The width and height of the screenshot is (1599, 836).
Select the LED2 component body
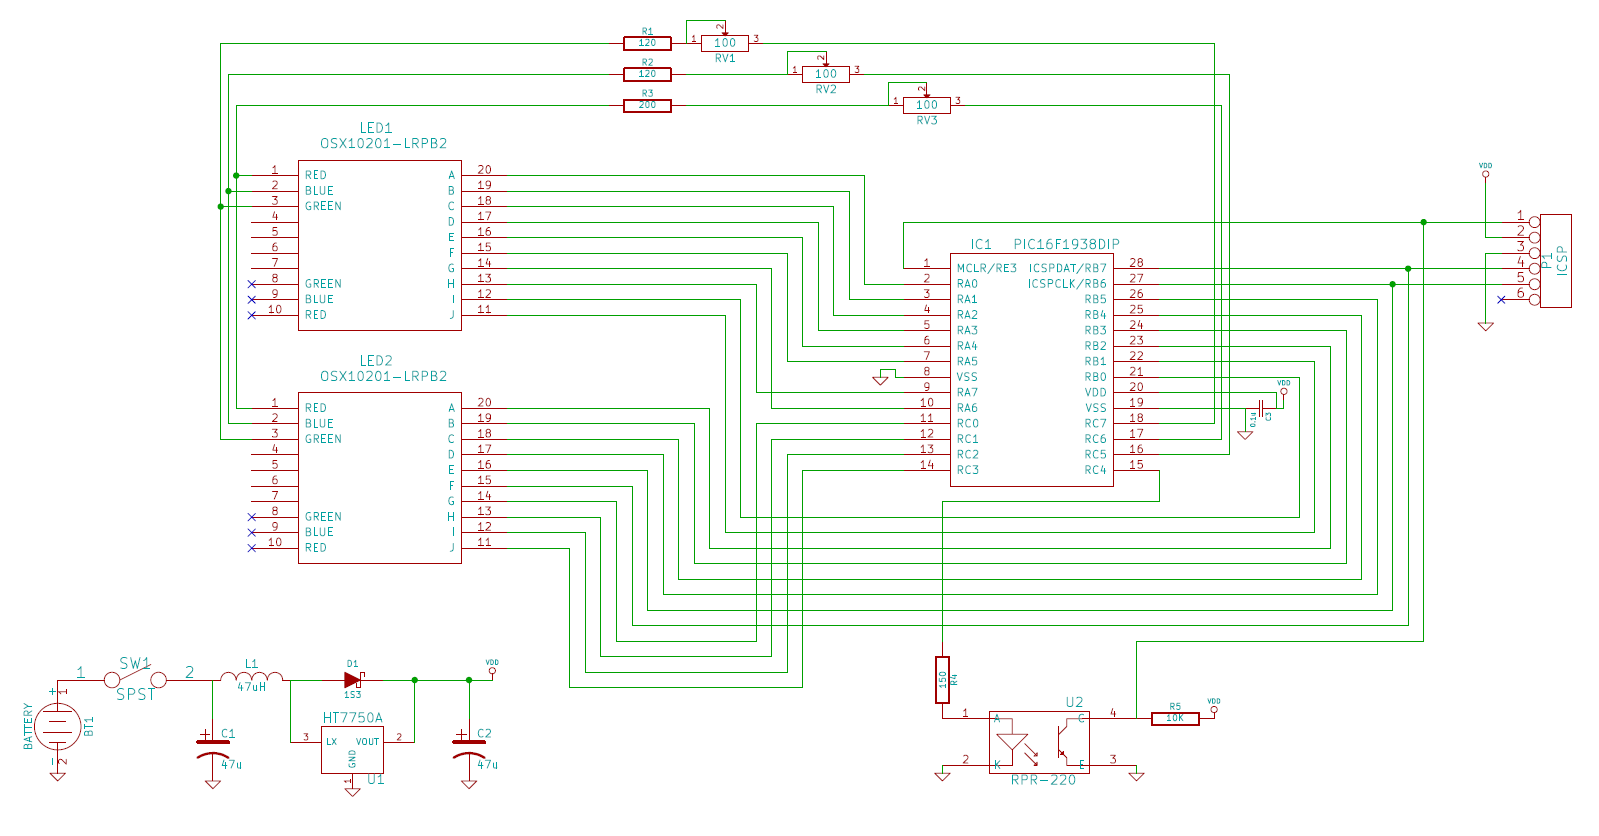point(380,478)
